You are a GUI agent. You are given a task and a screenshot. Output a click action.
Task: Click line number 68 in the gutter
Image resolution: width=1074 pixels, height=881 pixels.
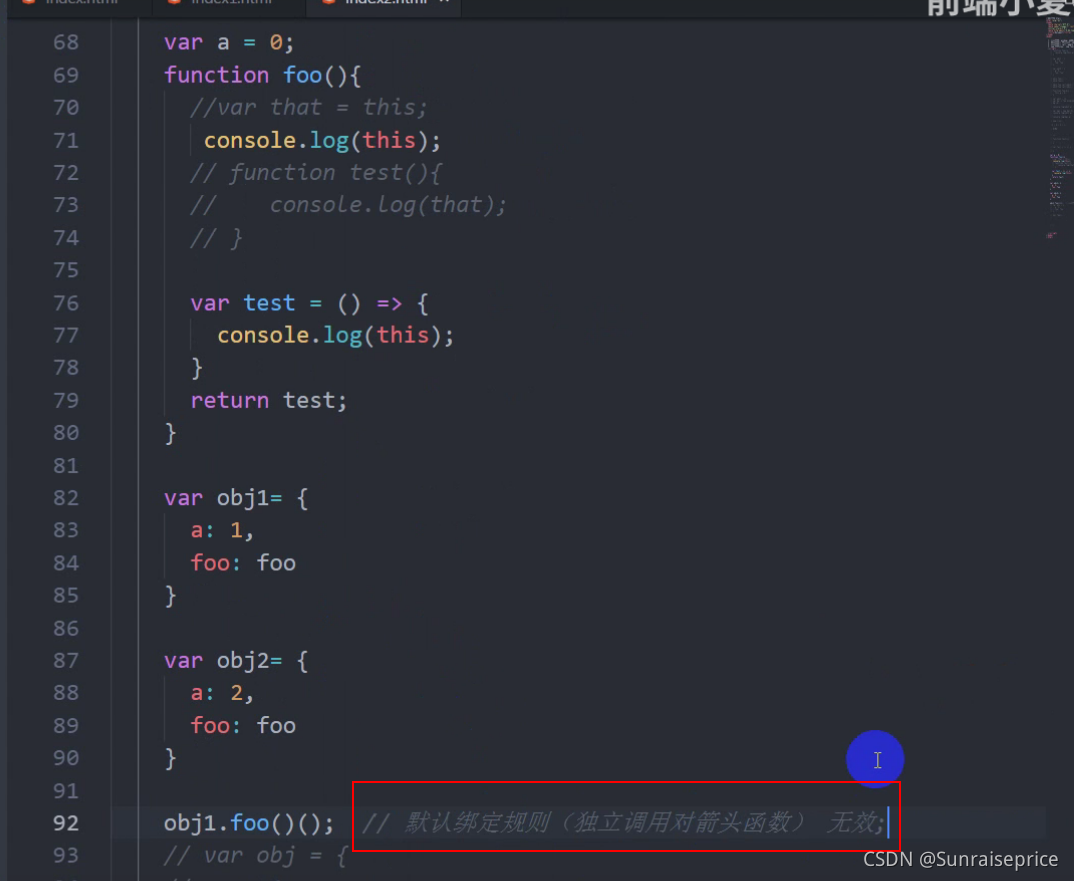point(66,42)
